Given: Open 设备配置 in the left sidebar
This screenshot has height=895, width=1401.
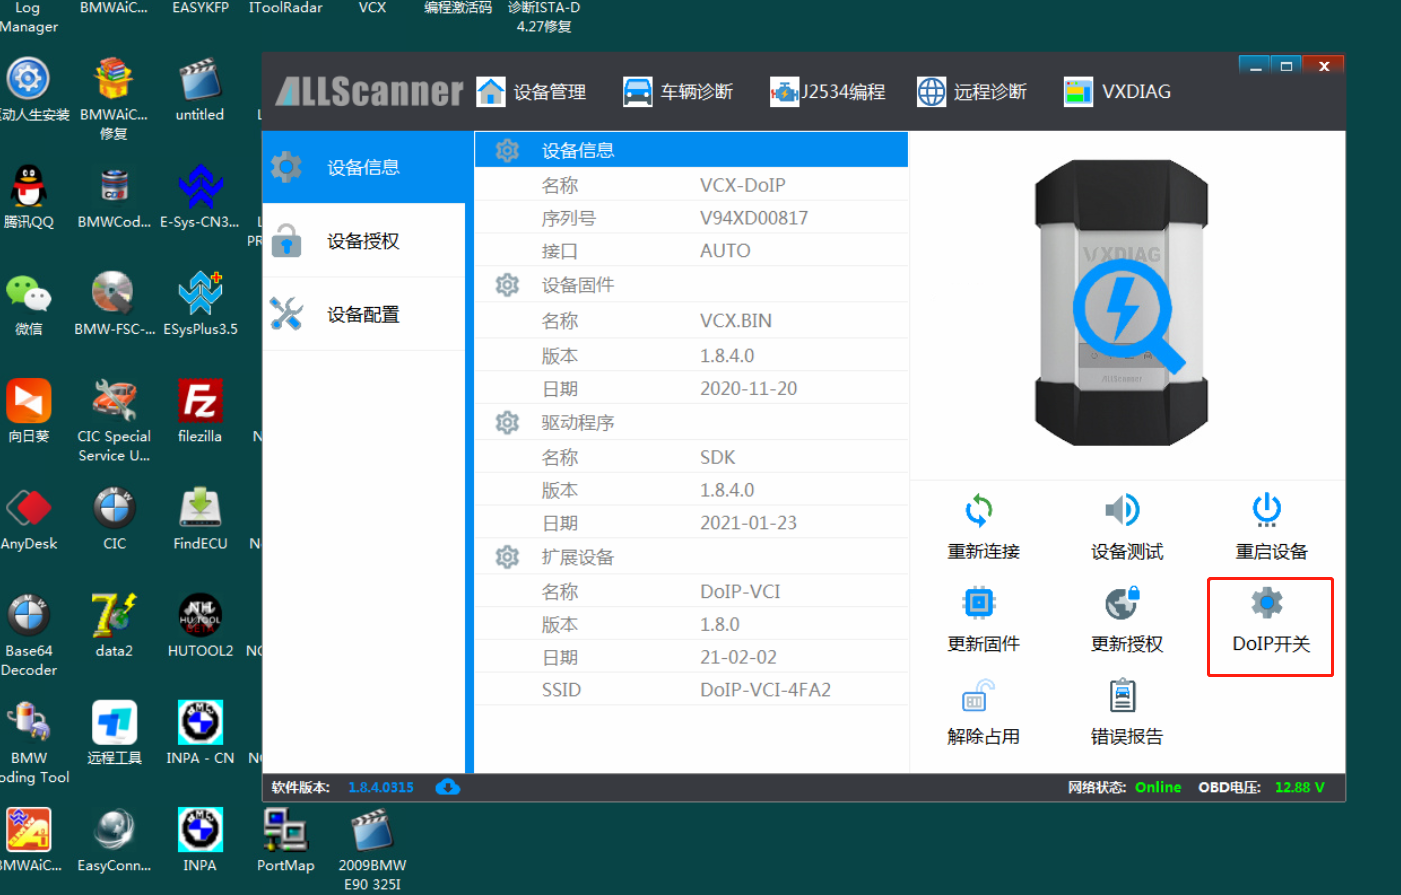Looking at the screenshot, I should tap(364, 314).
